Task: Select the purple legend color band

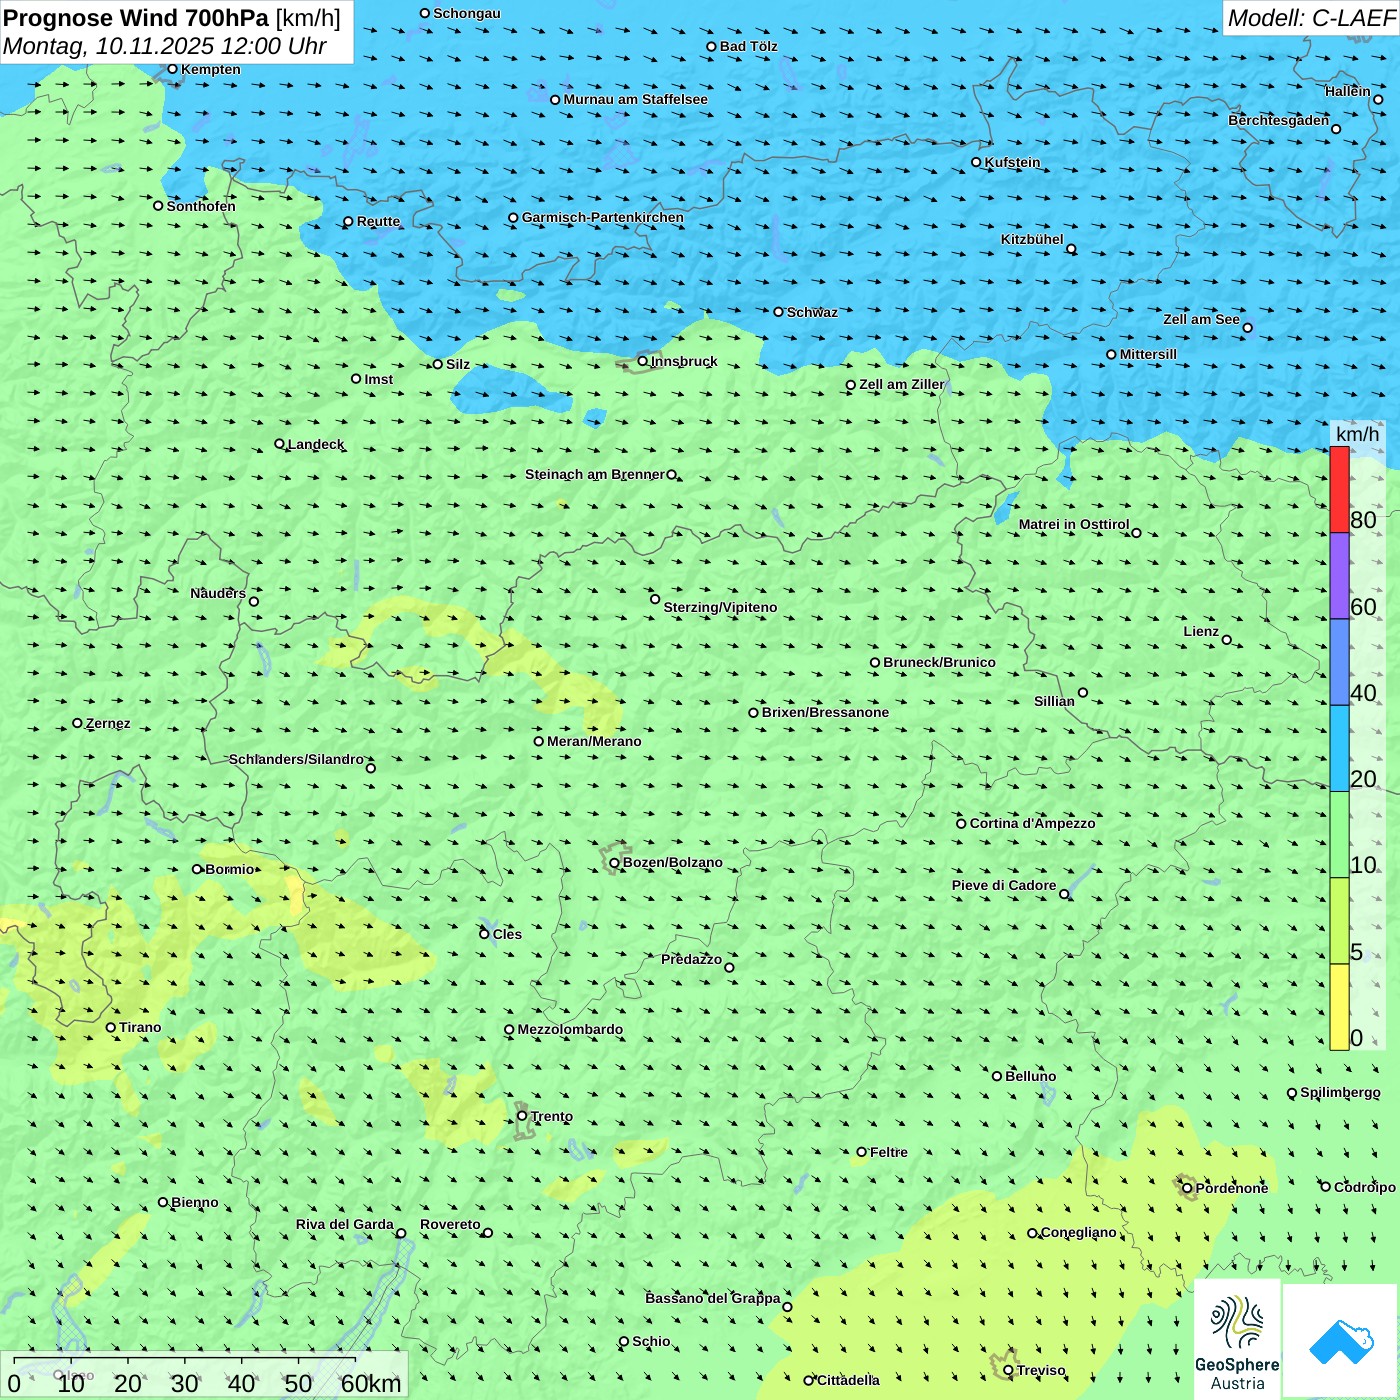Action: coord(1339,576)
